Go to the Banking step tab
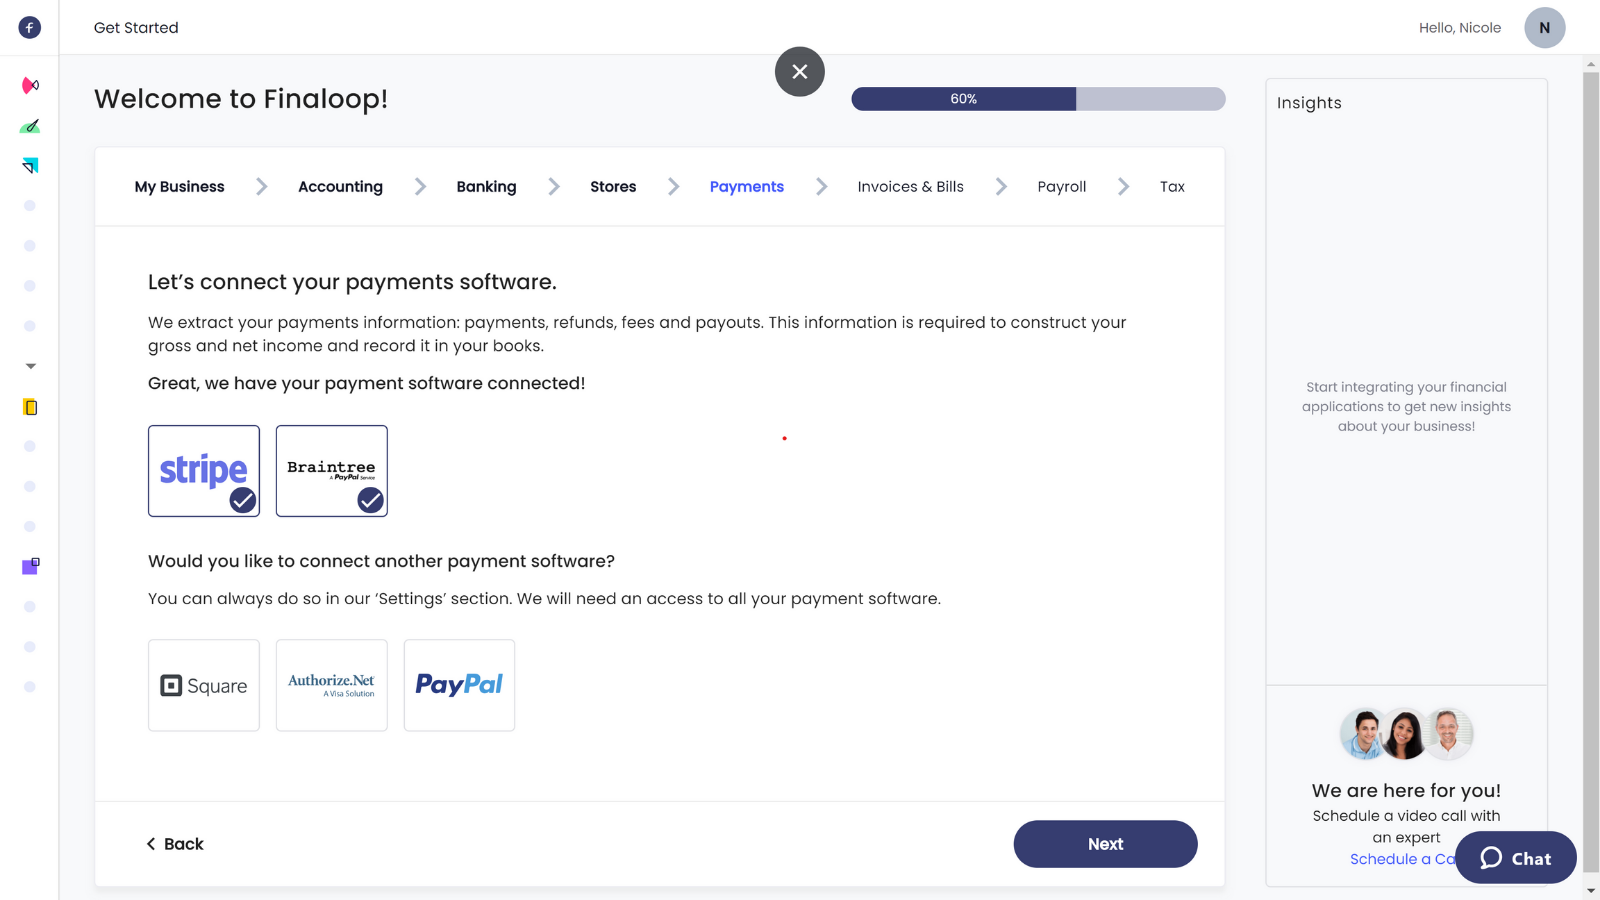Image resolution: width=1600 pixels, height=900 pixels. 486,187
